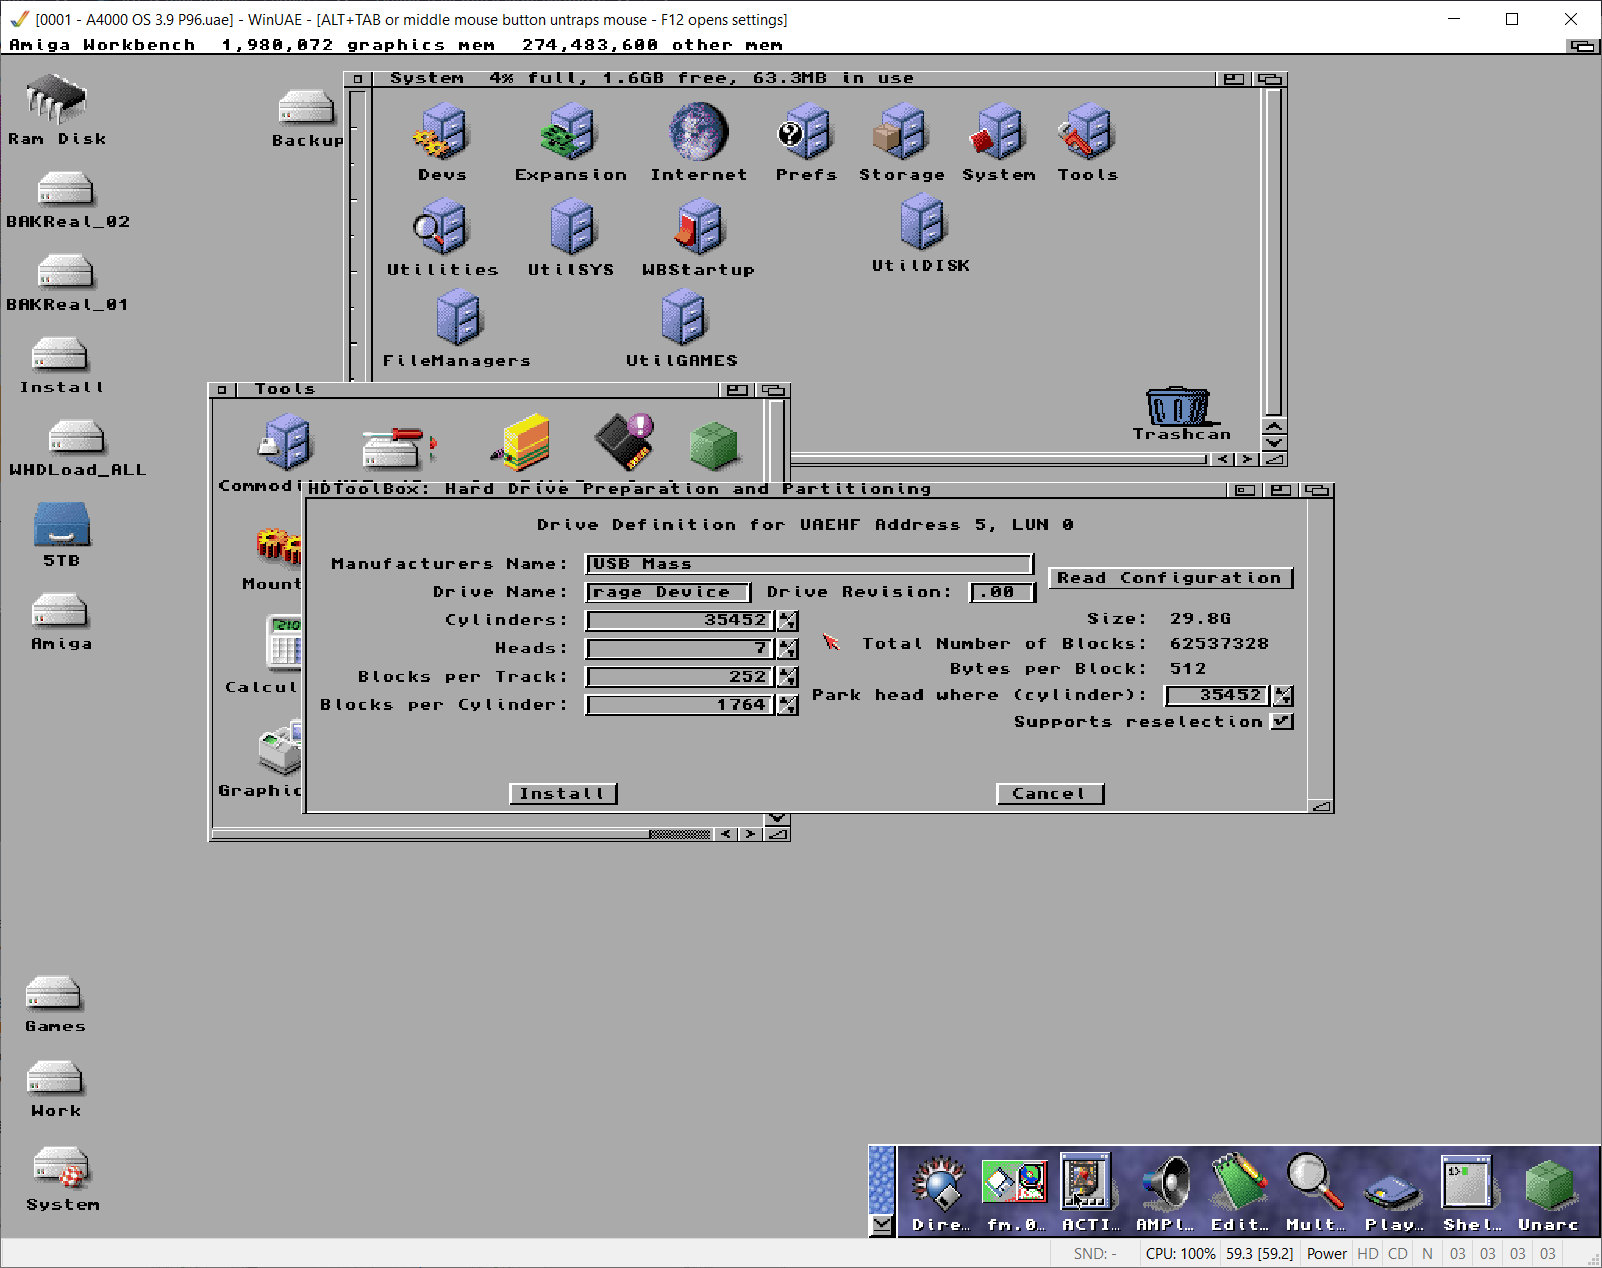Launch the AMPlifier speaker icon in dock

[1166, 1183]
